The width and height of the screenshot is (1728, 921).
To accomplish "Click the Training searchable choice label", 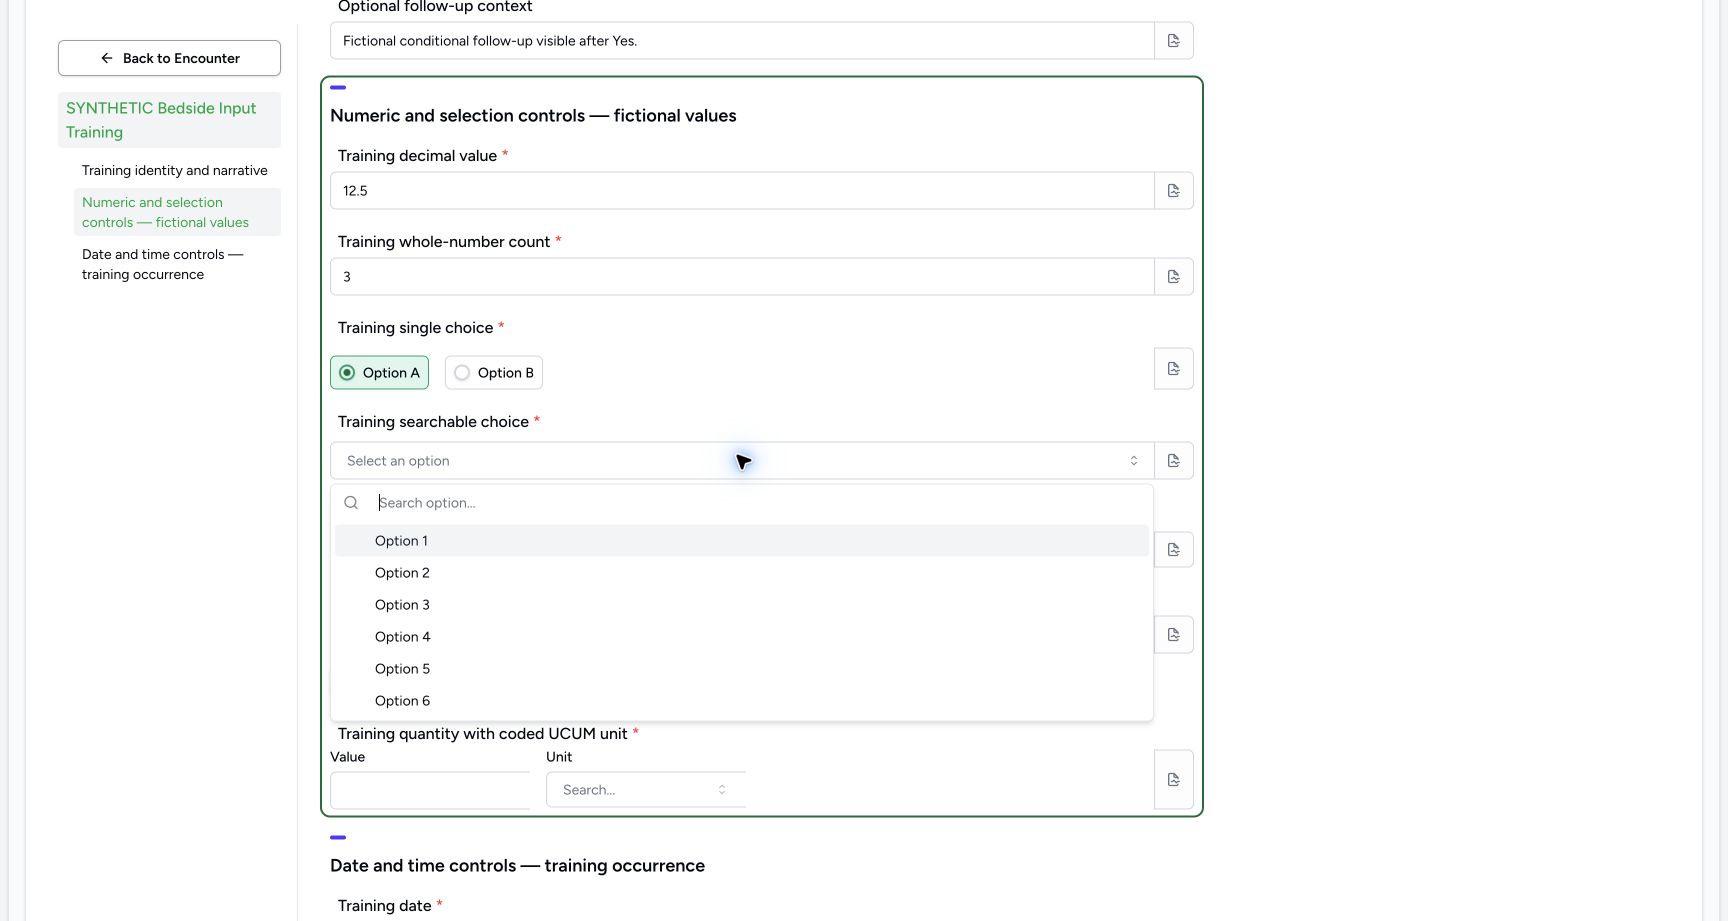I will tap(433, 422).
